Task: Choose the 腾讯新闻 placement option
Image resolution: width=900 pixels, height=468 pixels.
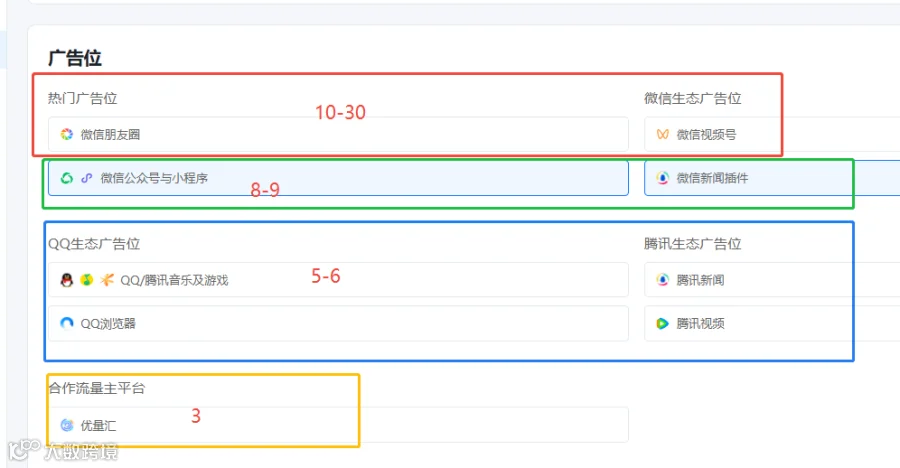Action: (x=772, y=280)
